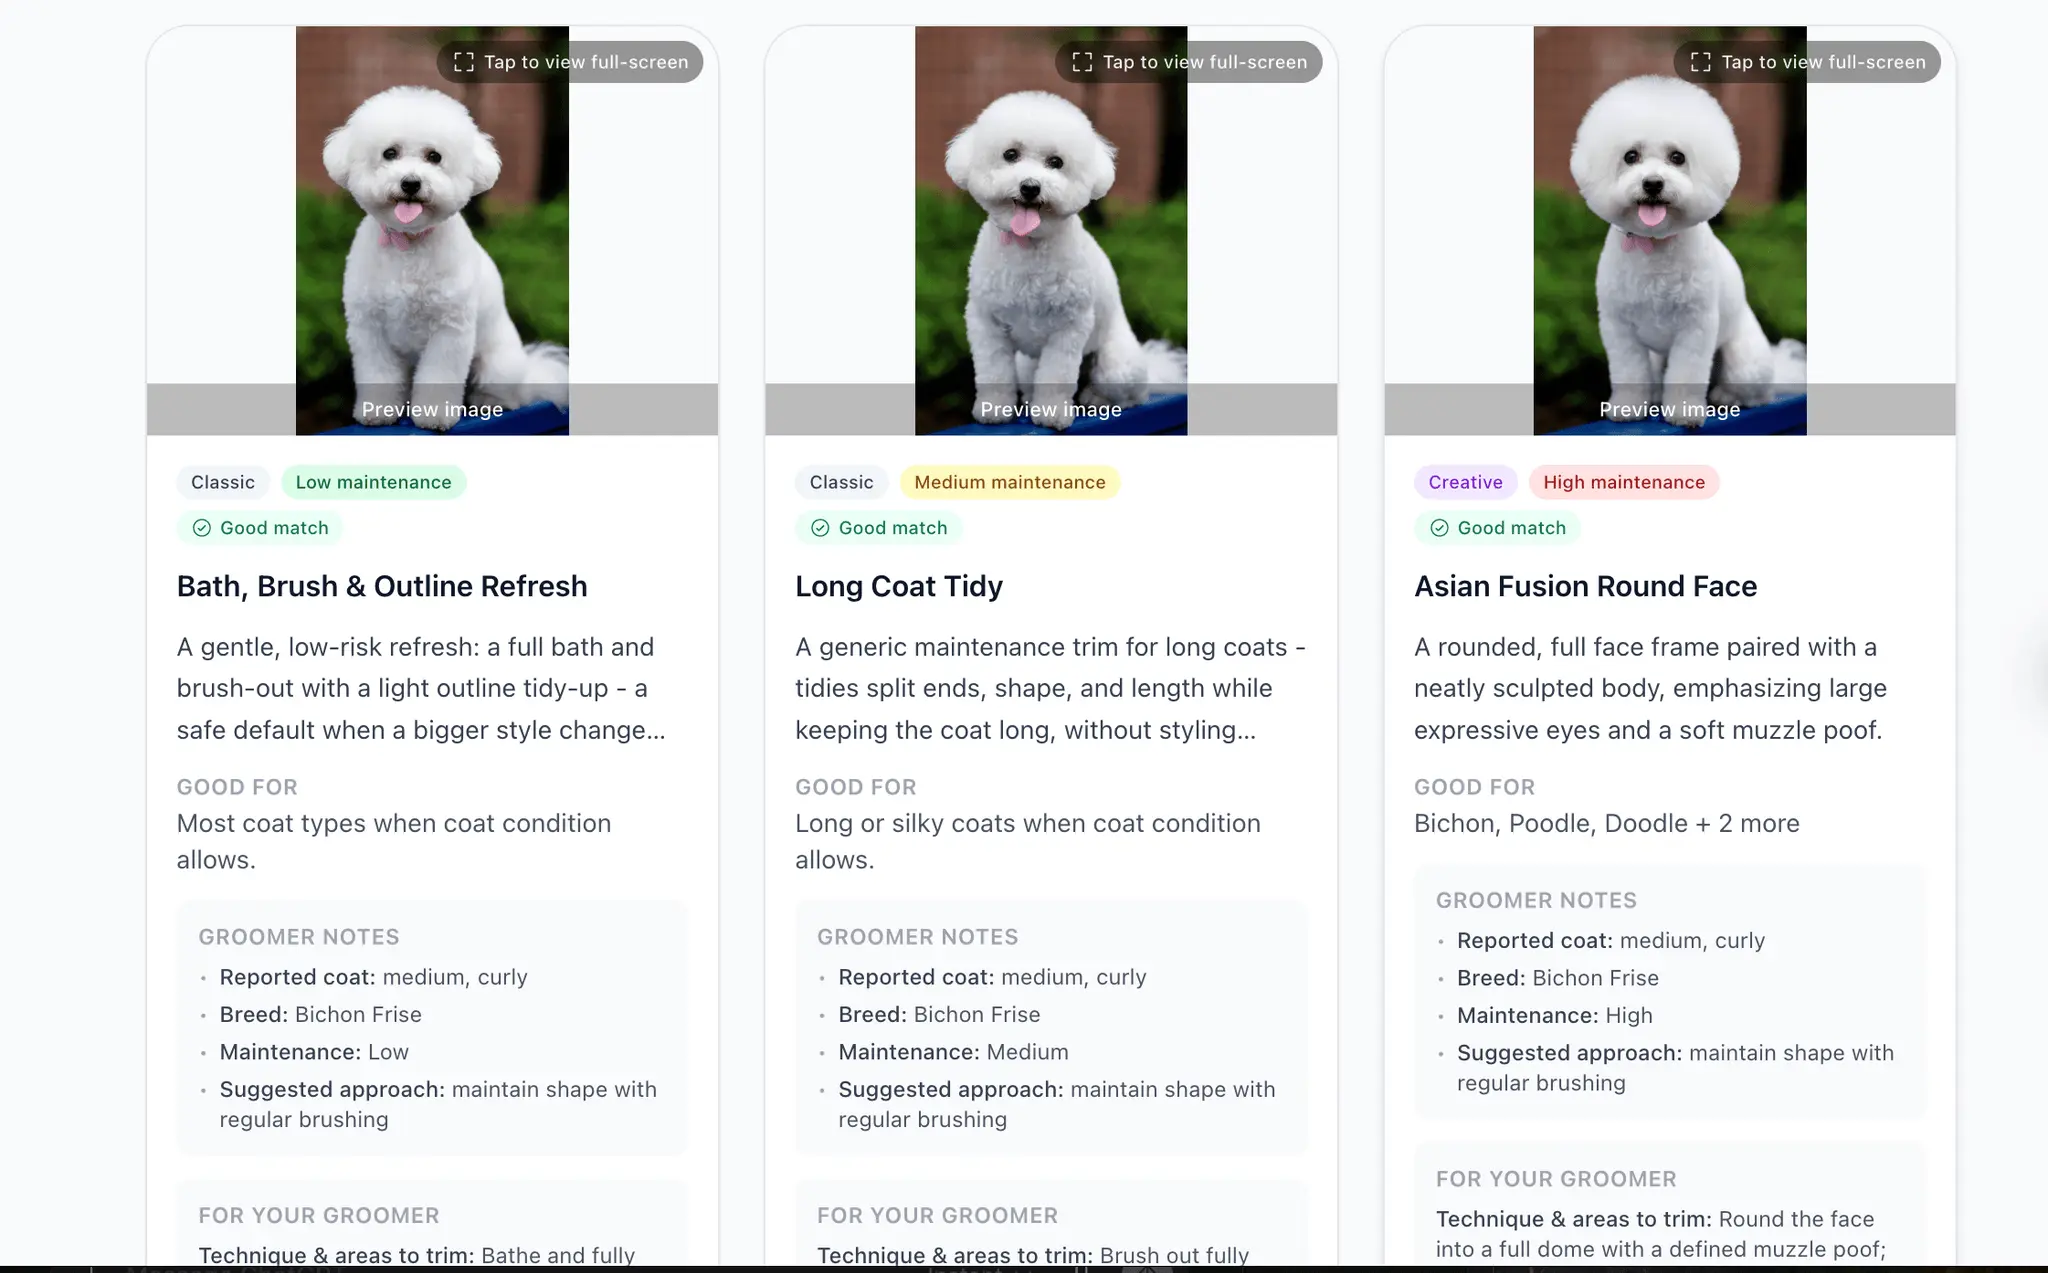
Task: Click "Bichon, Poodle, Doodle + 2 more" text
Action: click(x=1606, y=823)
